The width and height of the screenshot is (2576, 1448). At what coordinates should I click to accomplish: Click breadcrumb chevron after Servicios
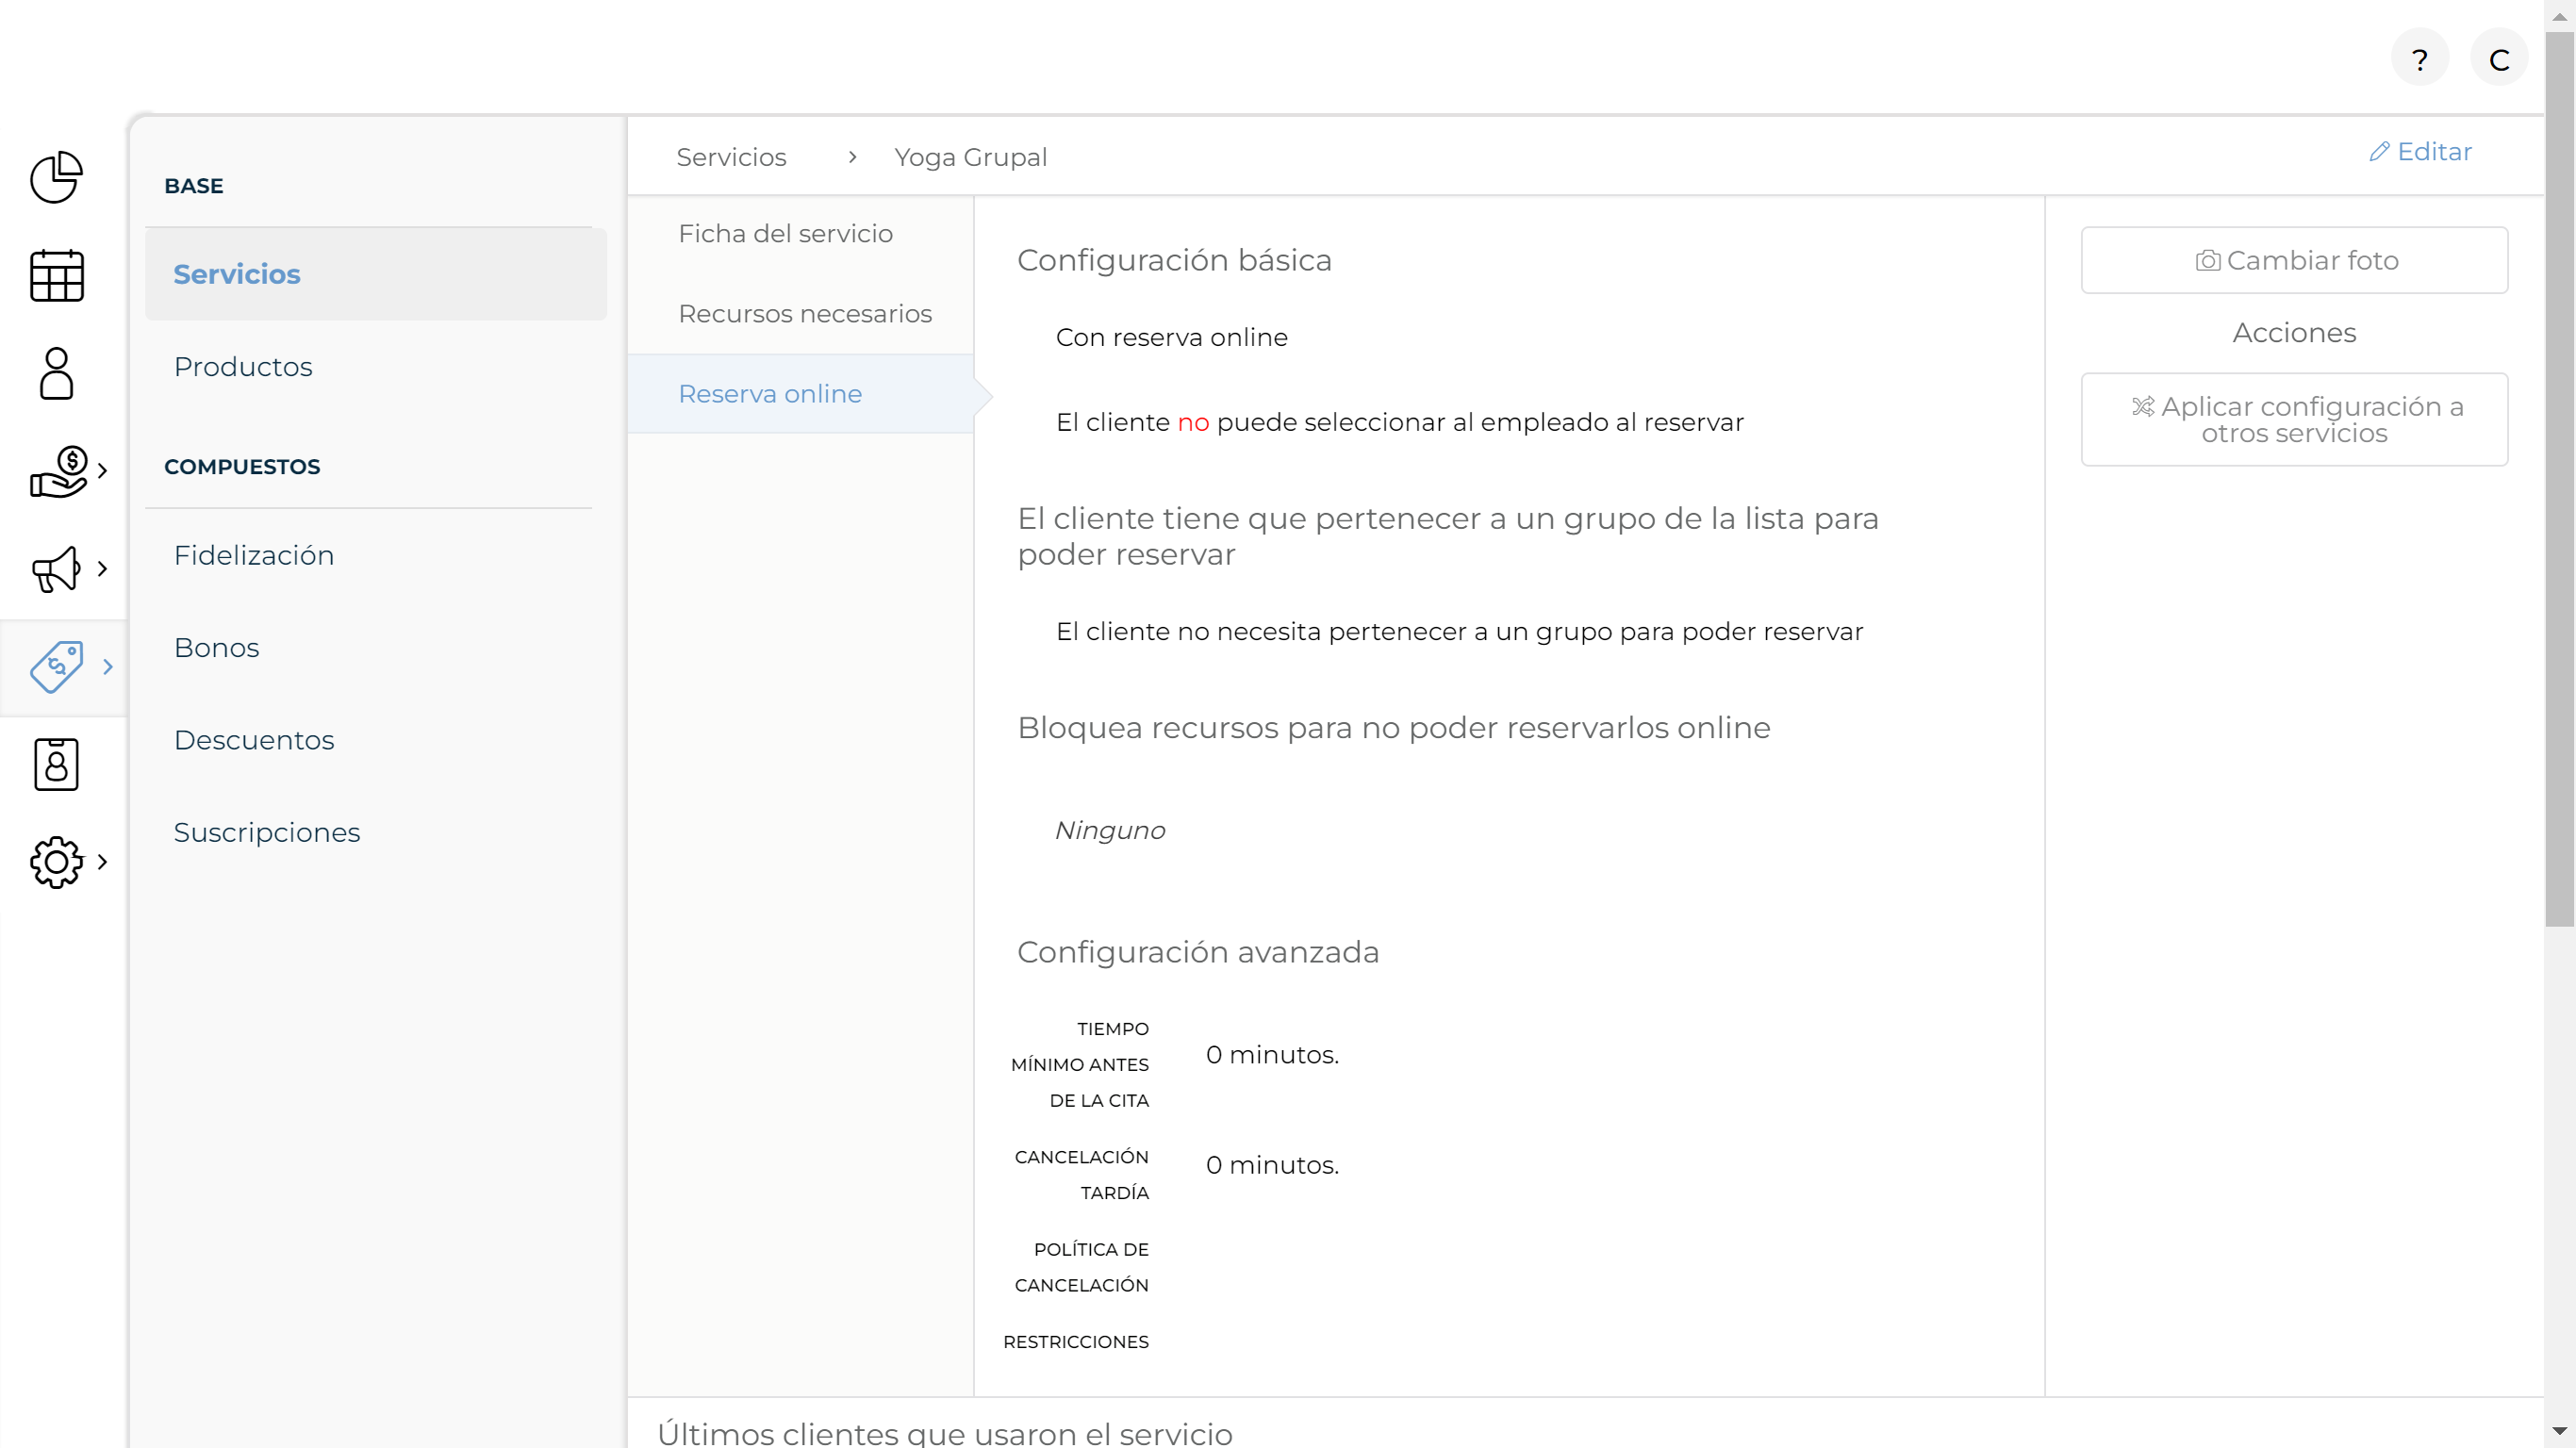(852, 157)
